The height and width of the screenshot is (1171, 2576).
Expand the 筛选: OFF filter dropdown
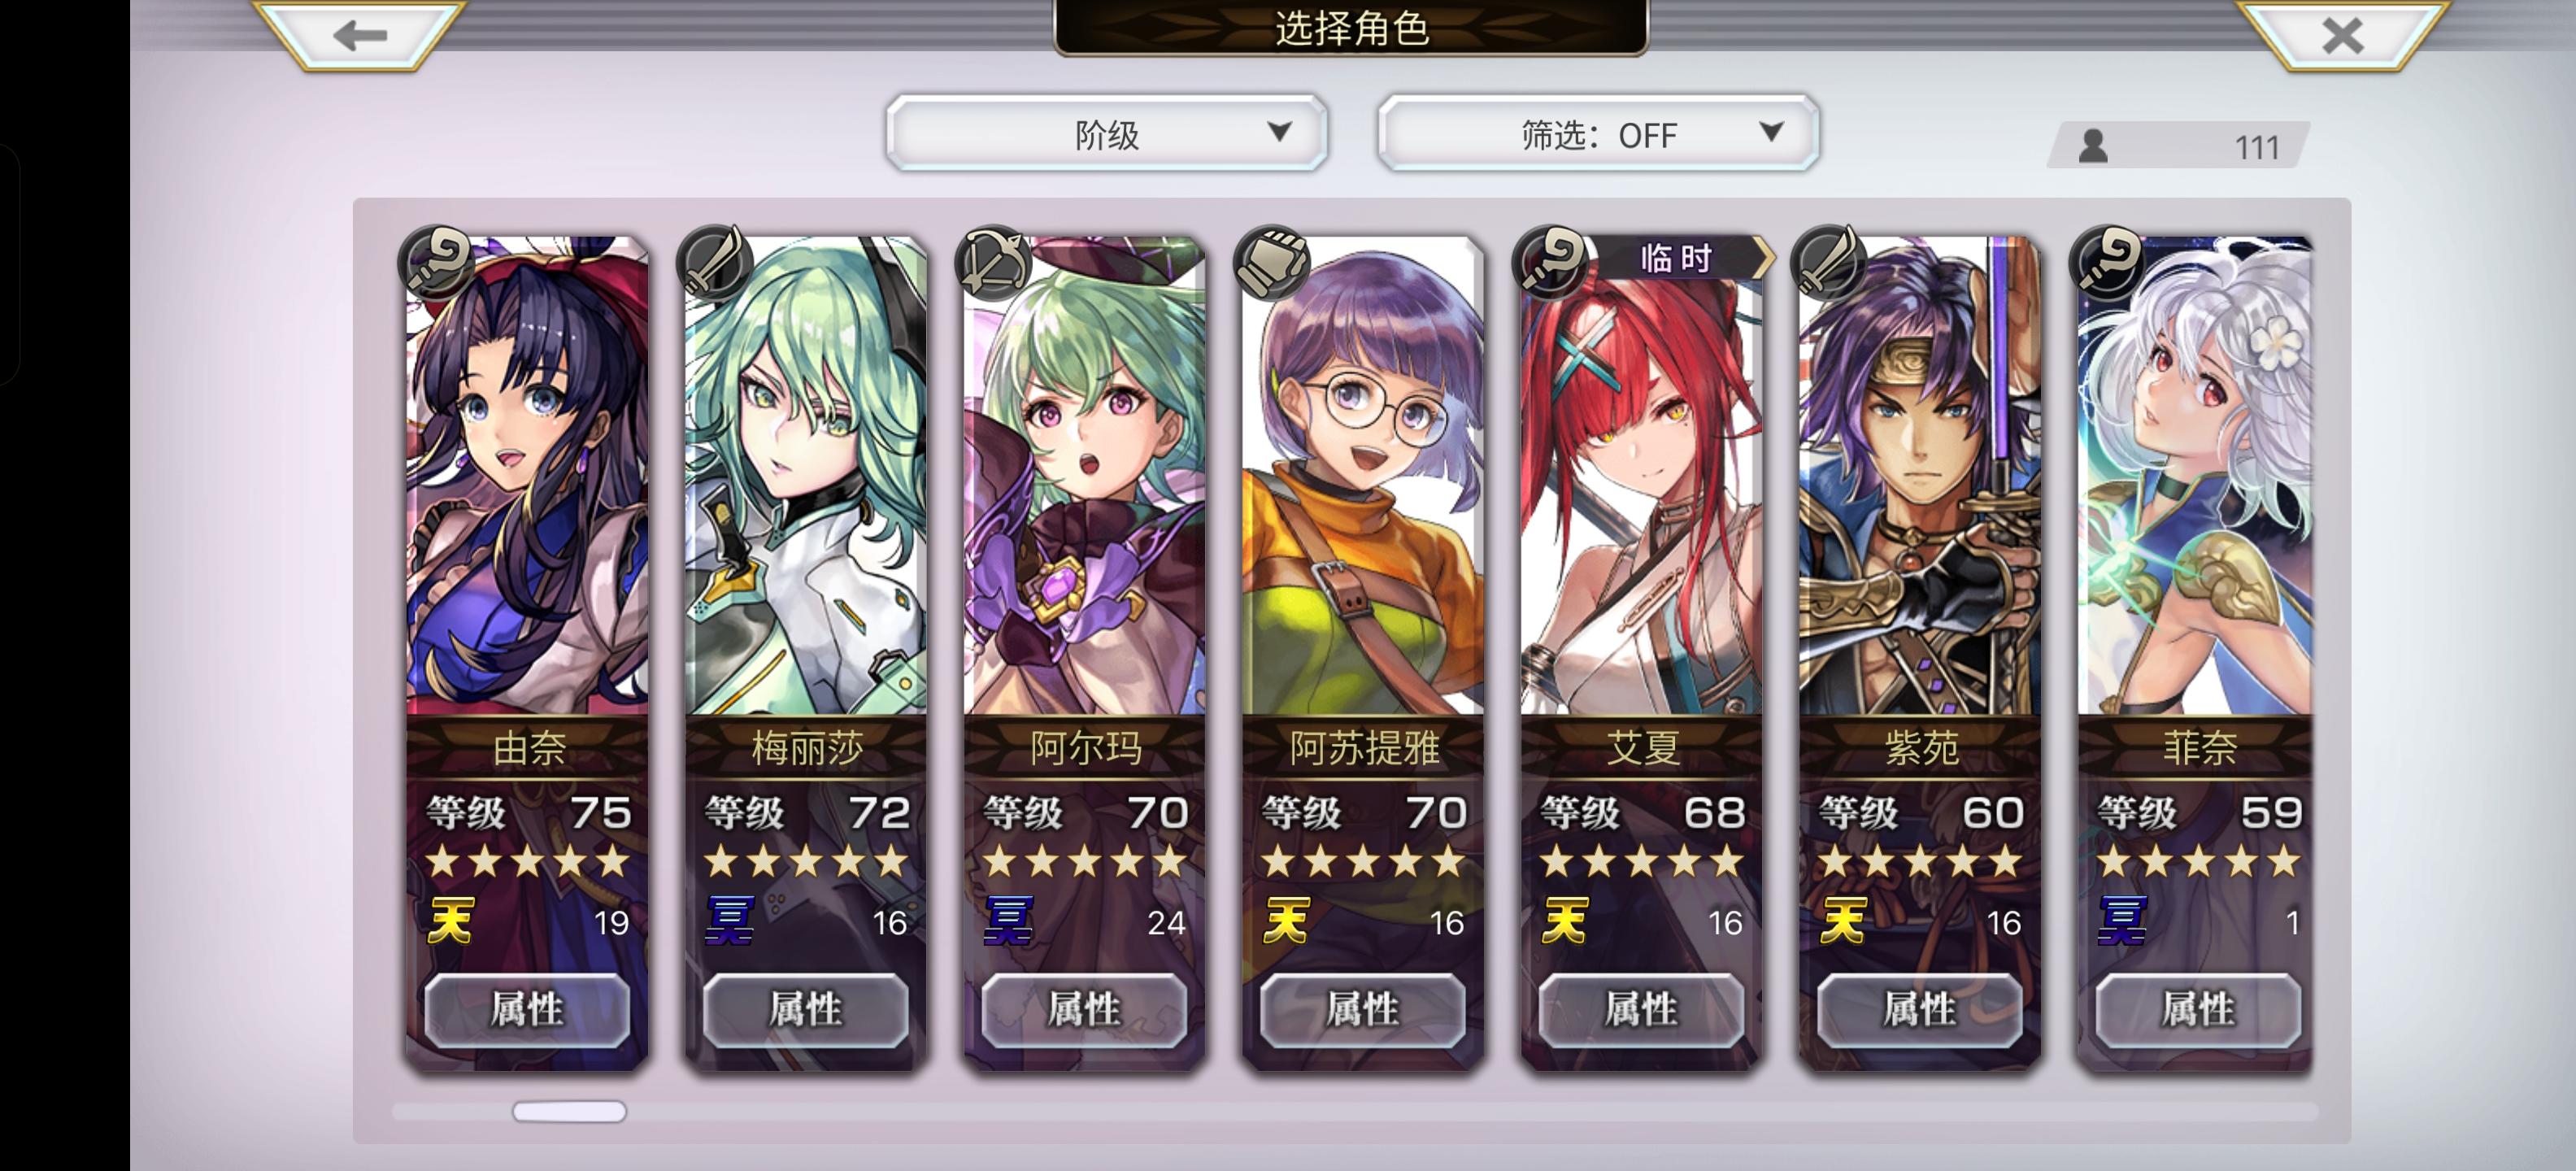[1598, 133]
